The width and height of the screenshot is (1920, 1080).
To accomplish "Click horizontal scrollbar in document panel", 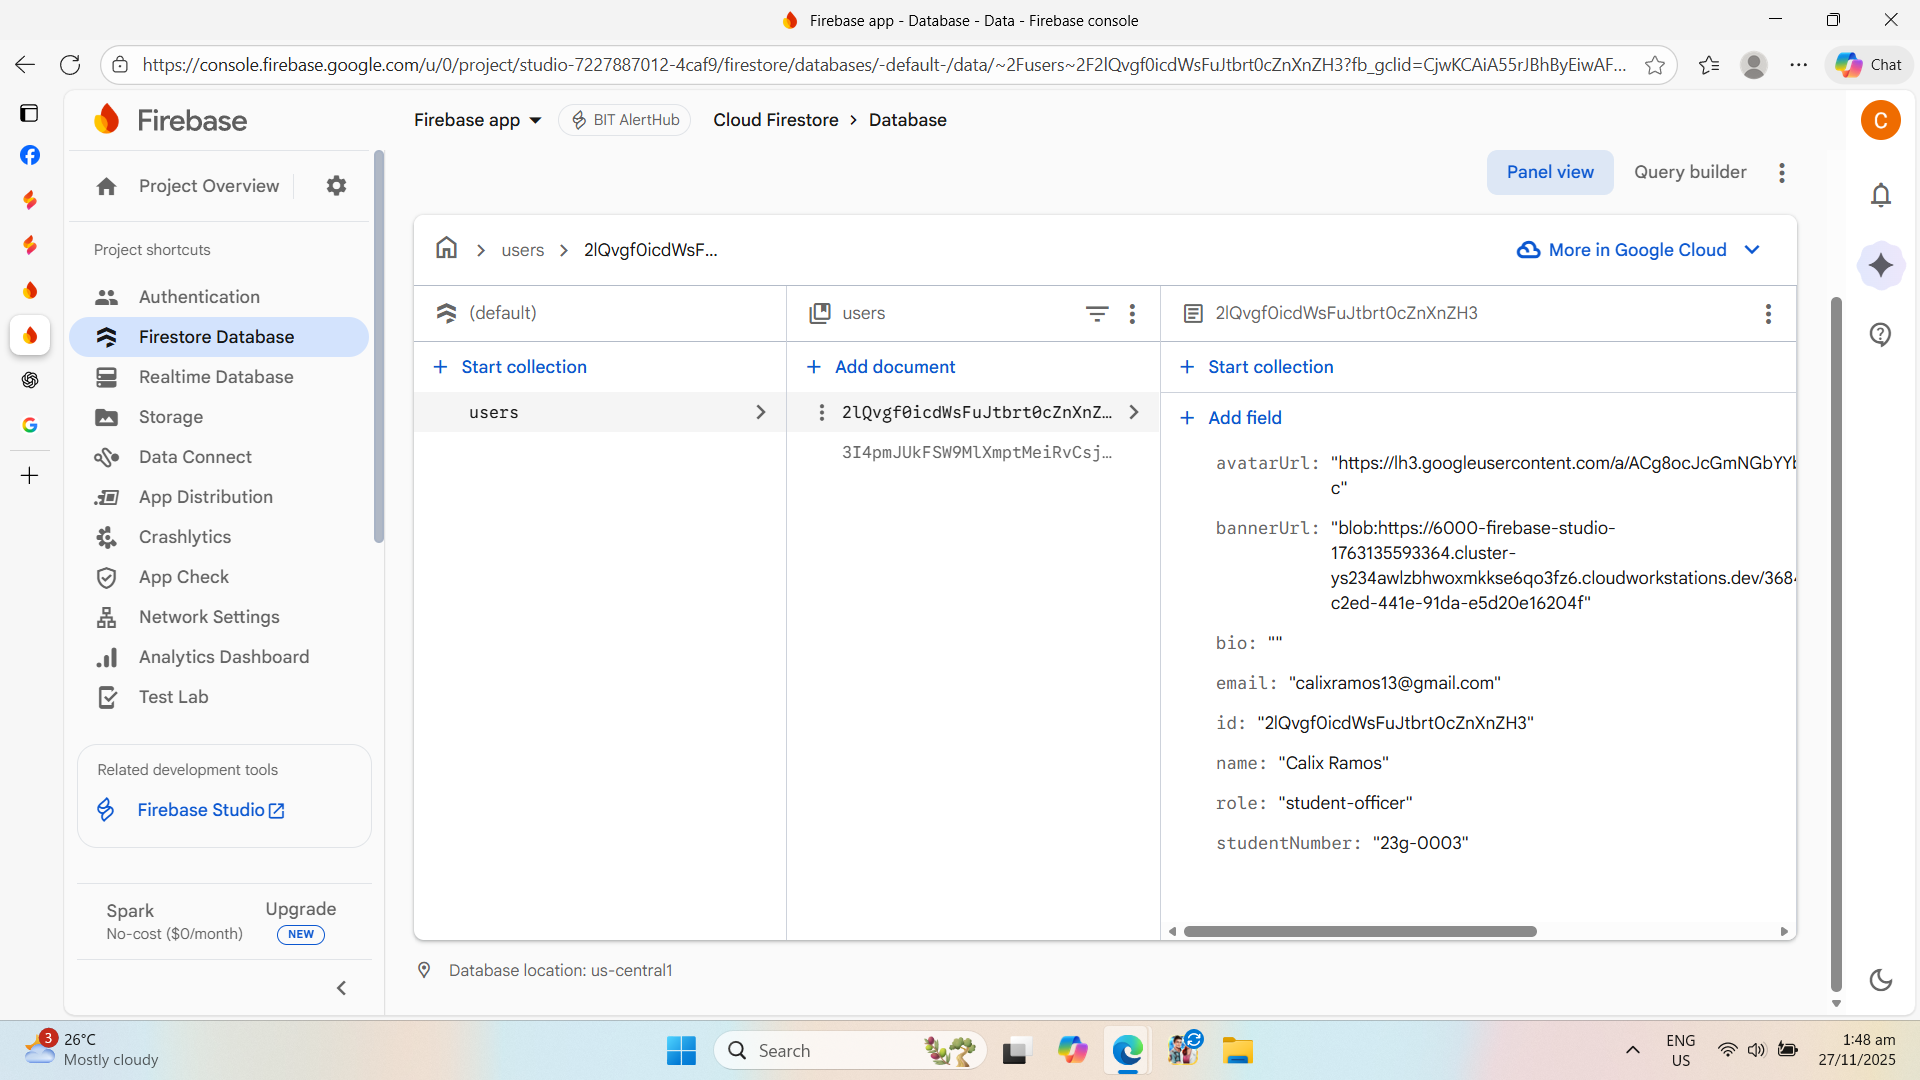I will point(1359,931).
